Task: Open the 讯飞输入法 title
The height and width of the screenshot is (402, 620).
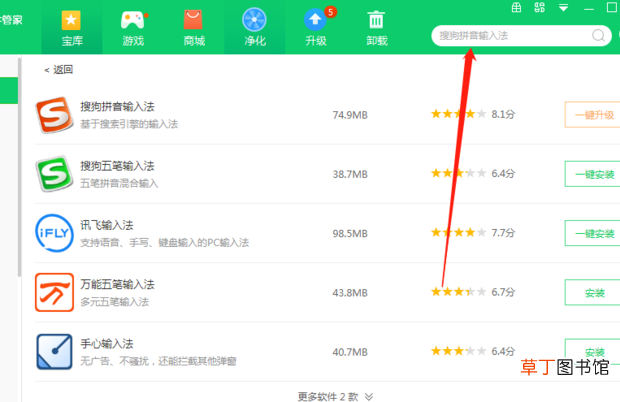Action: click(x=107, y=225)
